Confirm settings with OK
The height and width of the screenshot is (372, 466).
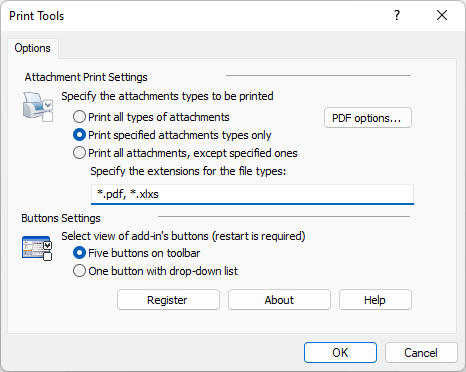(340, 352)
